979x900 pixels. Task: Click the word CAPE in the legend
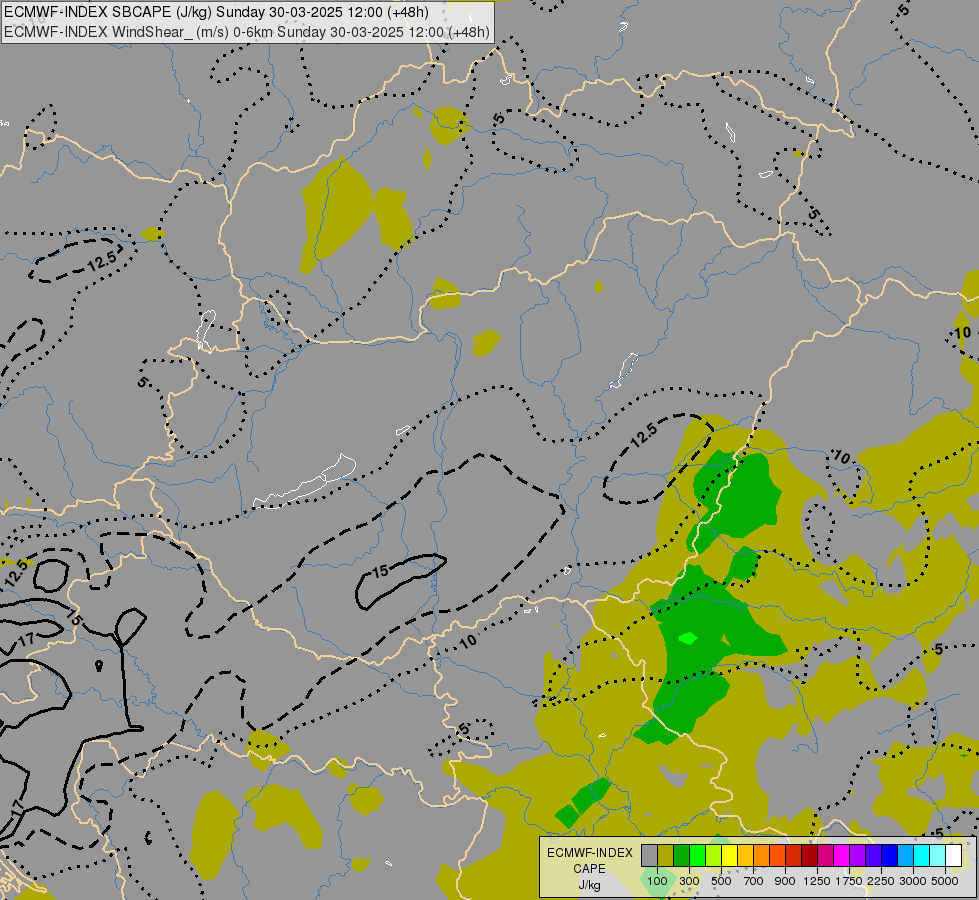(x=589, y=869)
